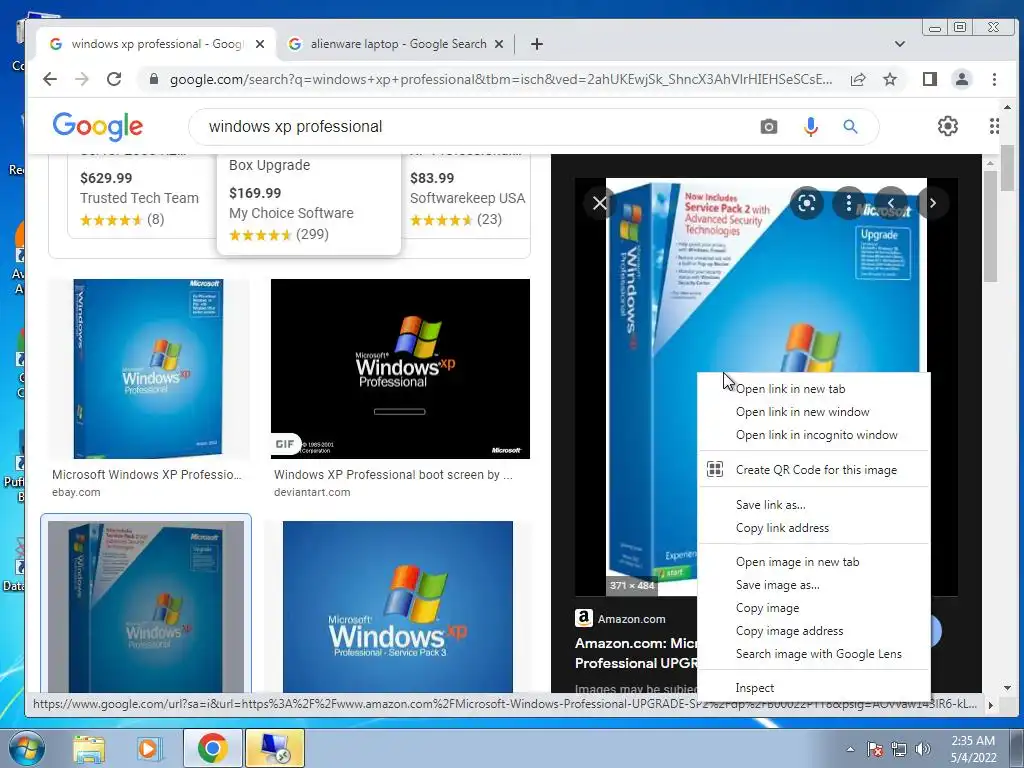Show the previous image in preview
This screenshot has height=768, width=1024.
pyautogui.click(x=891, y=203)
